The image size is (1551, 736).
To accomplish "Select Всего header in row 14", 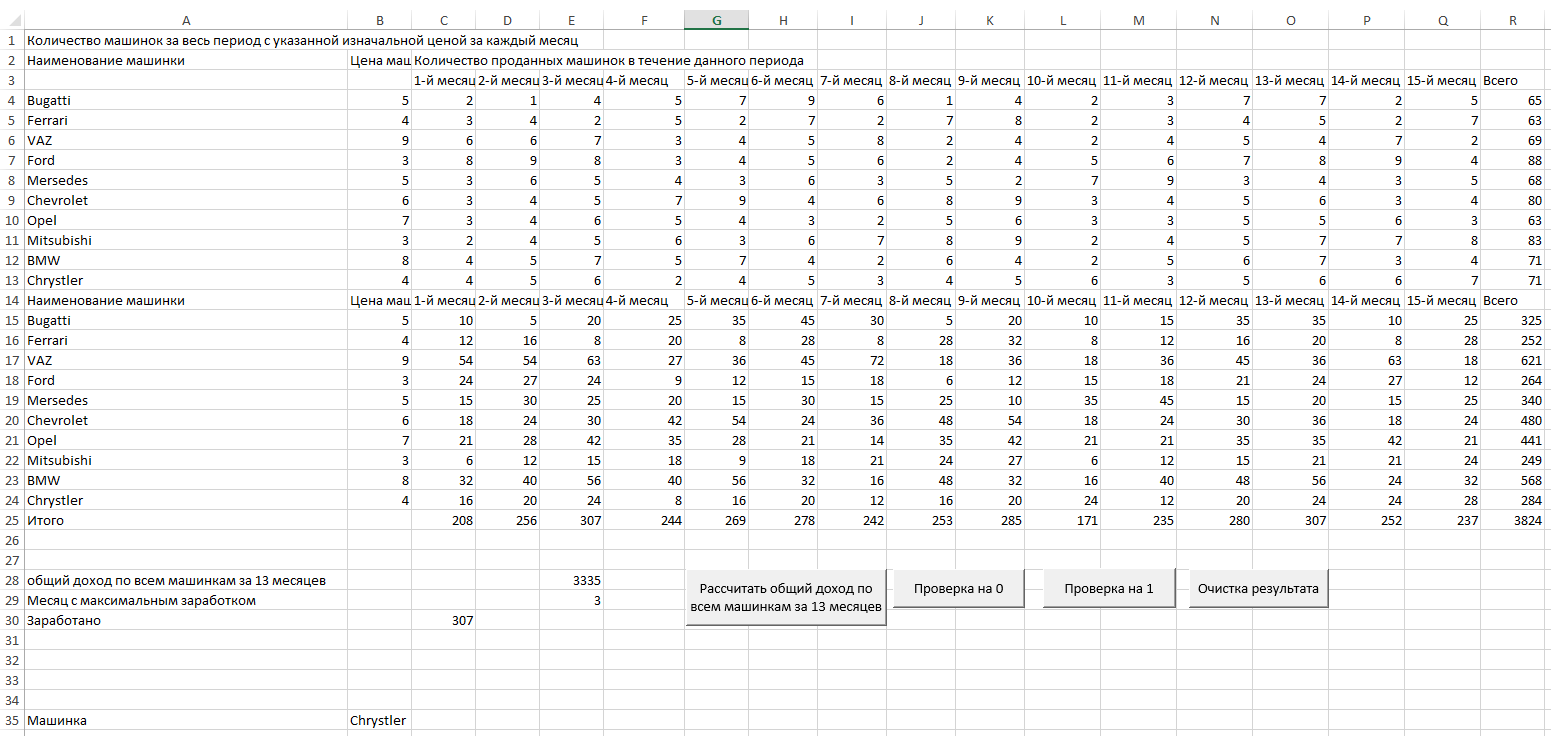I will click(1515, 300).
